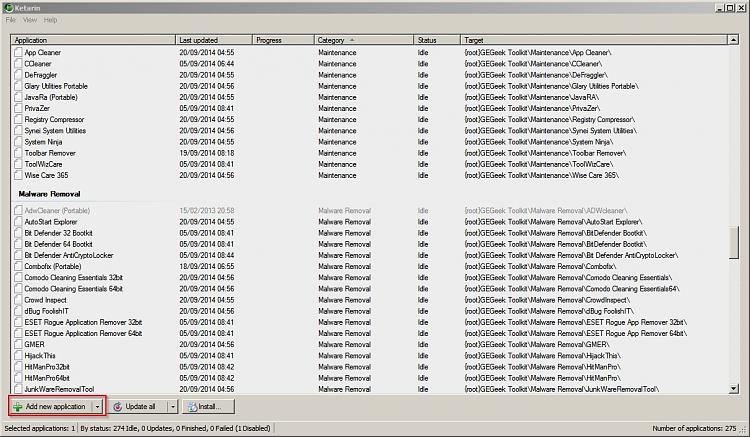Click the System Ninja row icon

click(18, 142)
